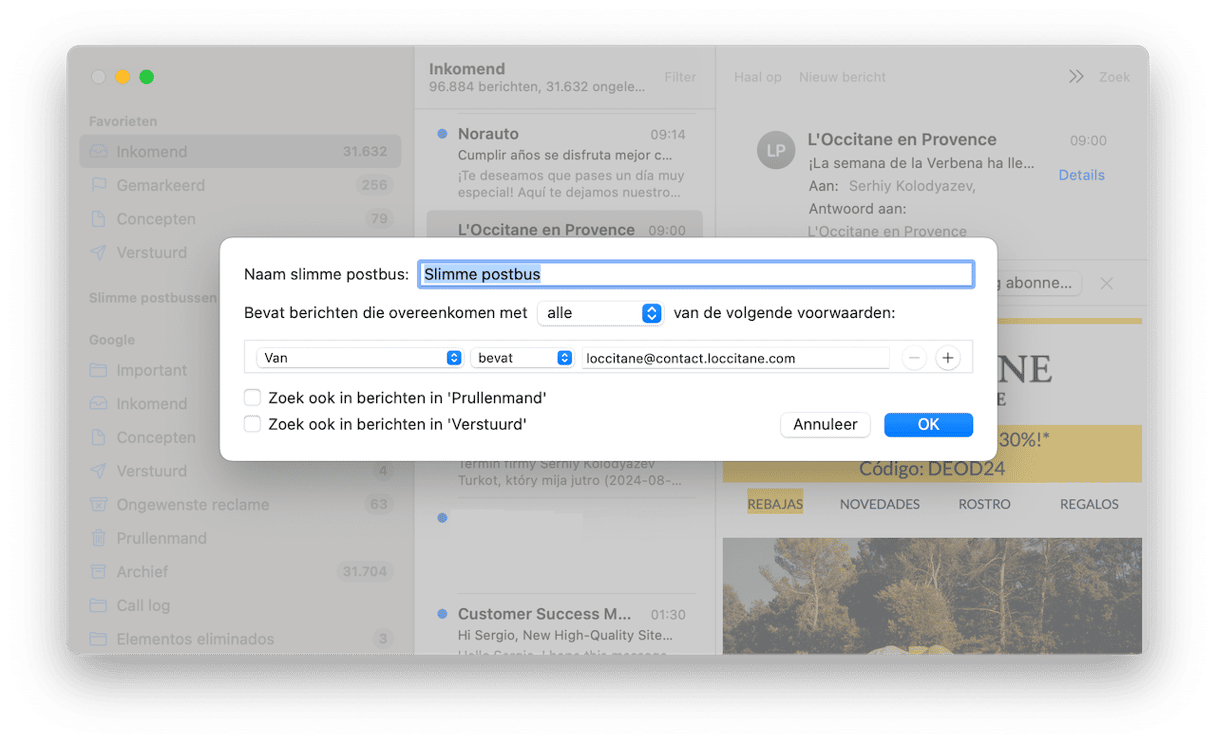
Task: Open the Archief mailbox
Action: tap(240, 572)
